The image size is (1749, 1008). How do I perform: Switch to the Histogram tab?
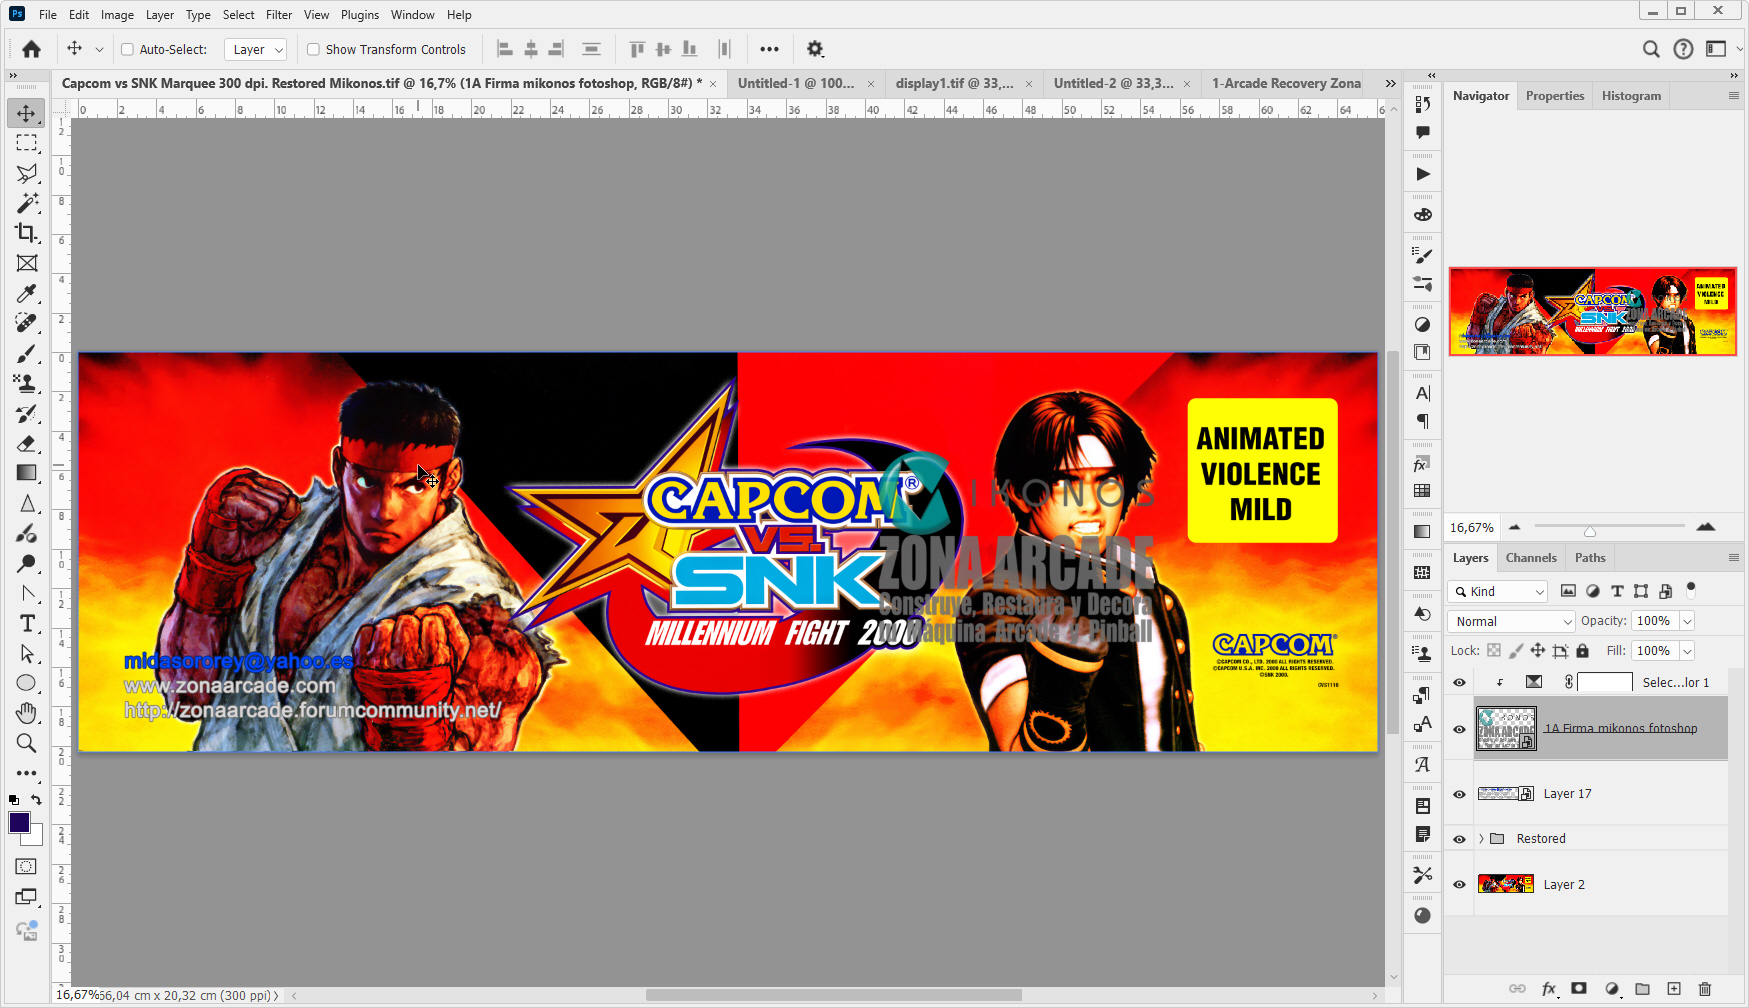[x=1631, y=96]
